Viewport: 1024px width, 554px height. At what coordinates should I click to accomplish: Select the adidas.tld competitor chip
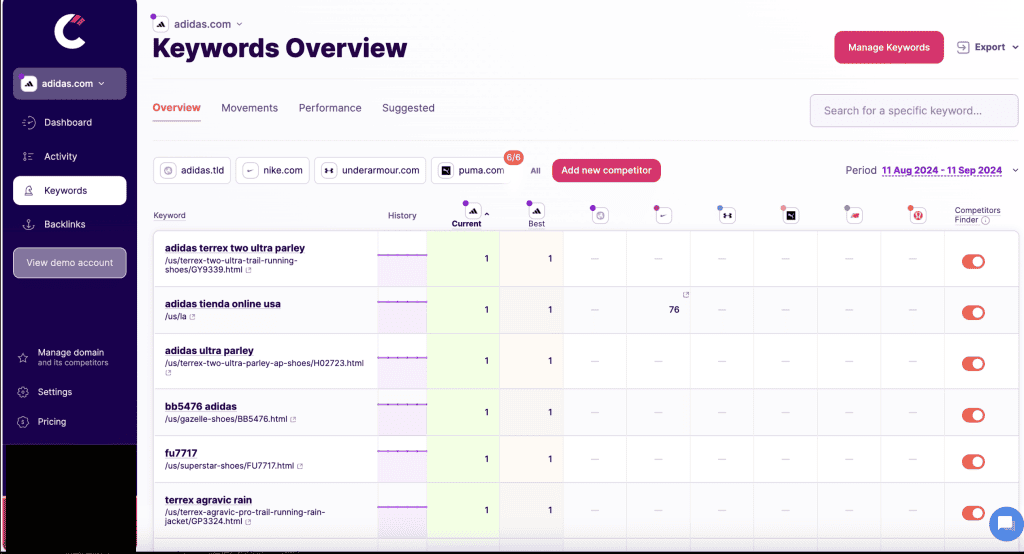[193, 171]
